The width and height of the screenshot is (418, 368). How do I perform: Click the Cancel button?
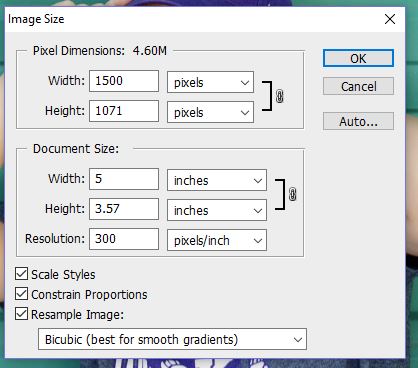(x=358, y=86)
